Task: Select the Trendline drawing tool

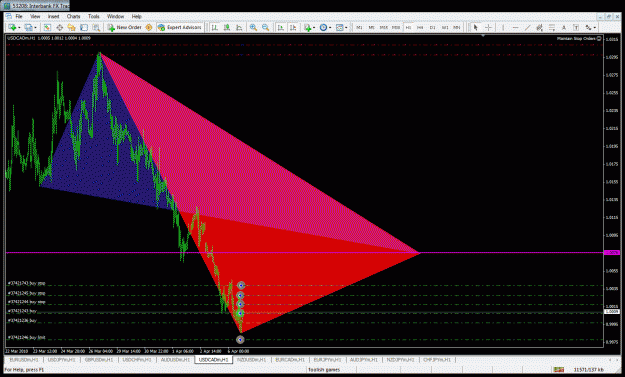Action: pyautogui.click(x=527, y=27)
